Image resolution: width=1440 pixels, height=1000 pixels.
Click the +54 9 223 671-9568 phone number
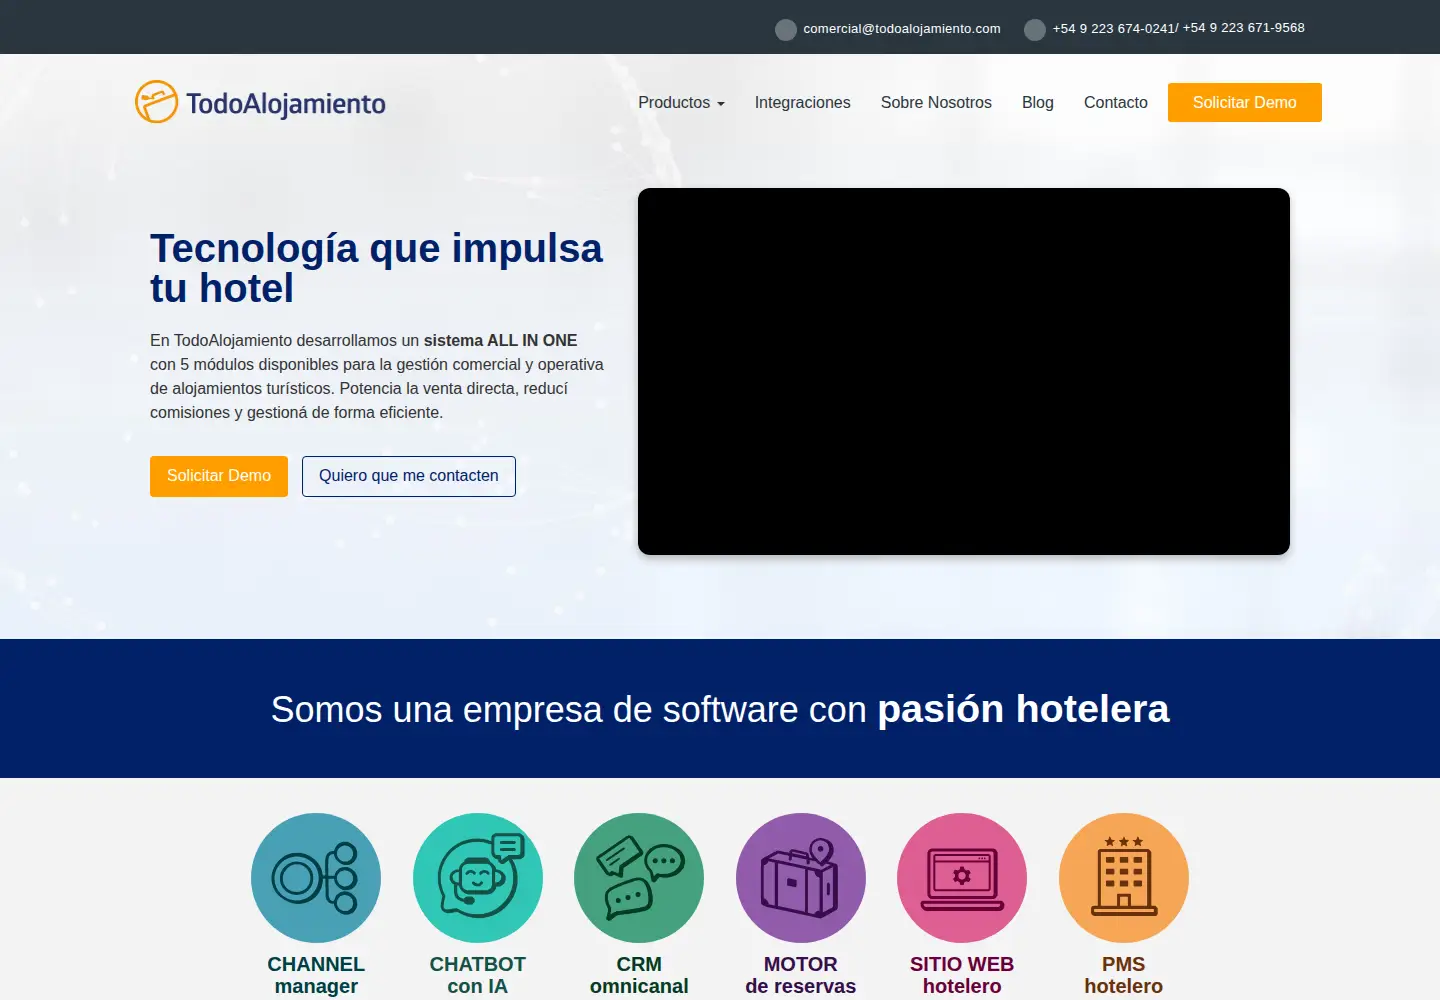pyautogui.click(x=1244, y=28)
